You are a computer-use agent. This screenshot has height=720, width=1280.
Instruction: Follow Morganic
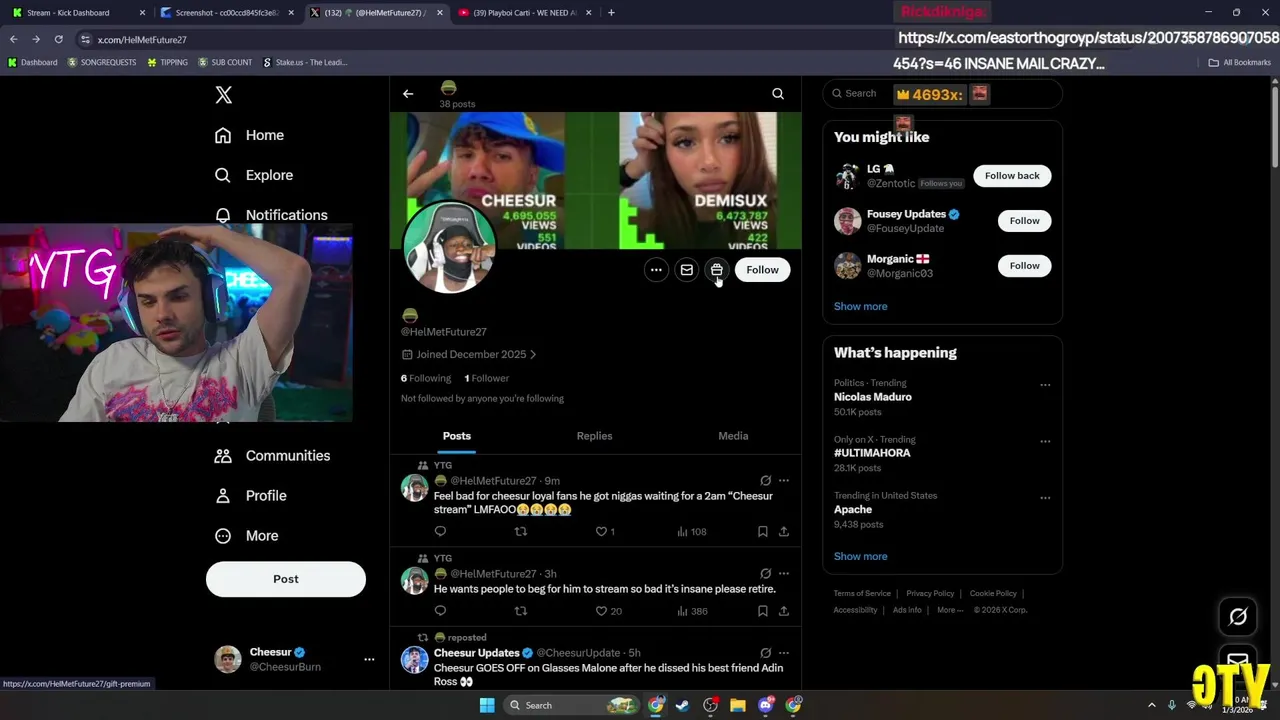1024,266
